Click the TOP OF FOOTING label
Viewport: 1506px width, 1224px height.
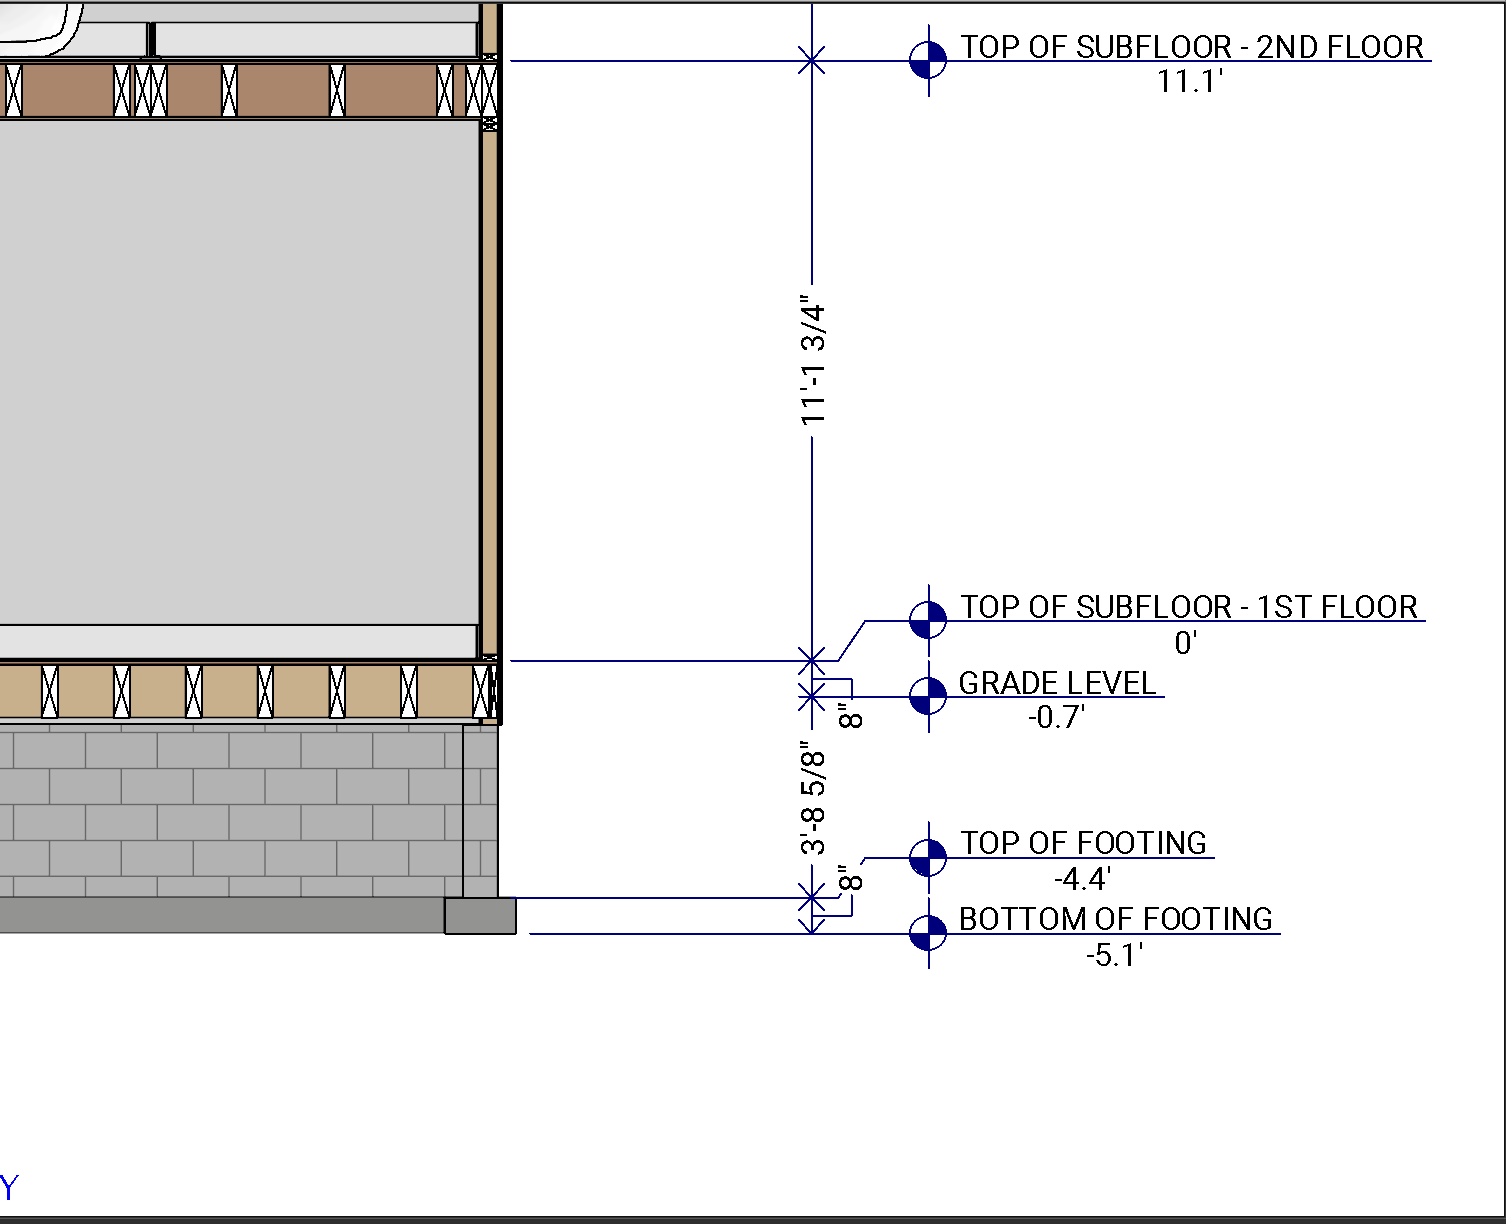point(1084,842)
